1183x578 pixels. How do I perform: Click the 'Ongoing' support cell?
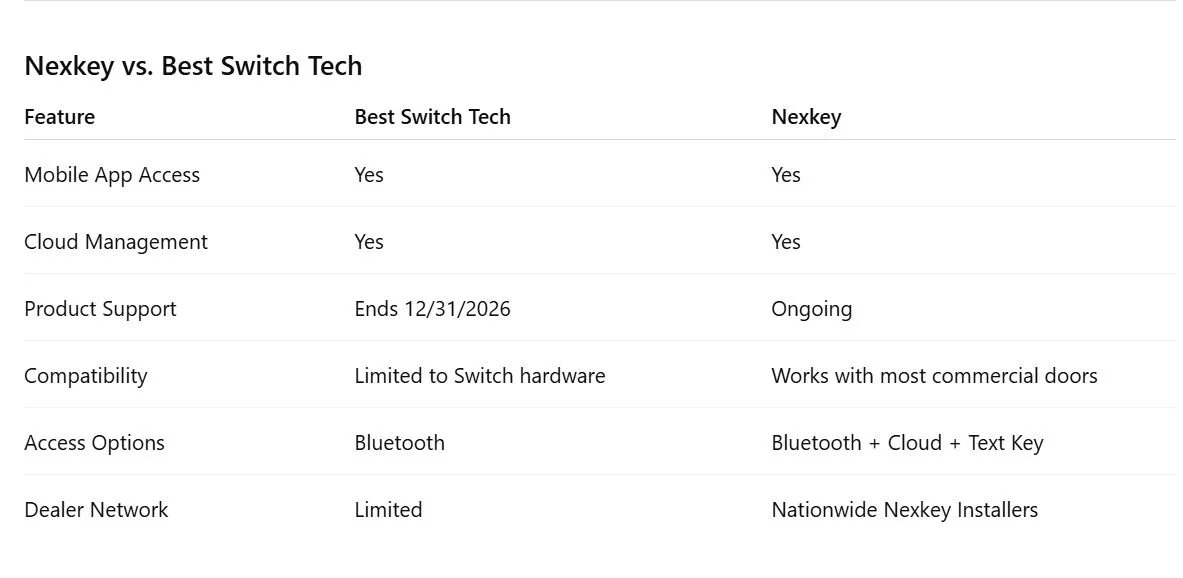[811, 309]
